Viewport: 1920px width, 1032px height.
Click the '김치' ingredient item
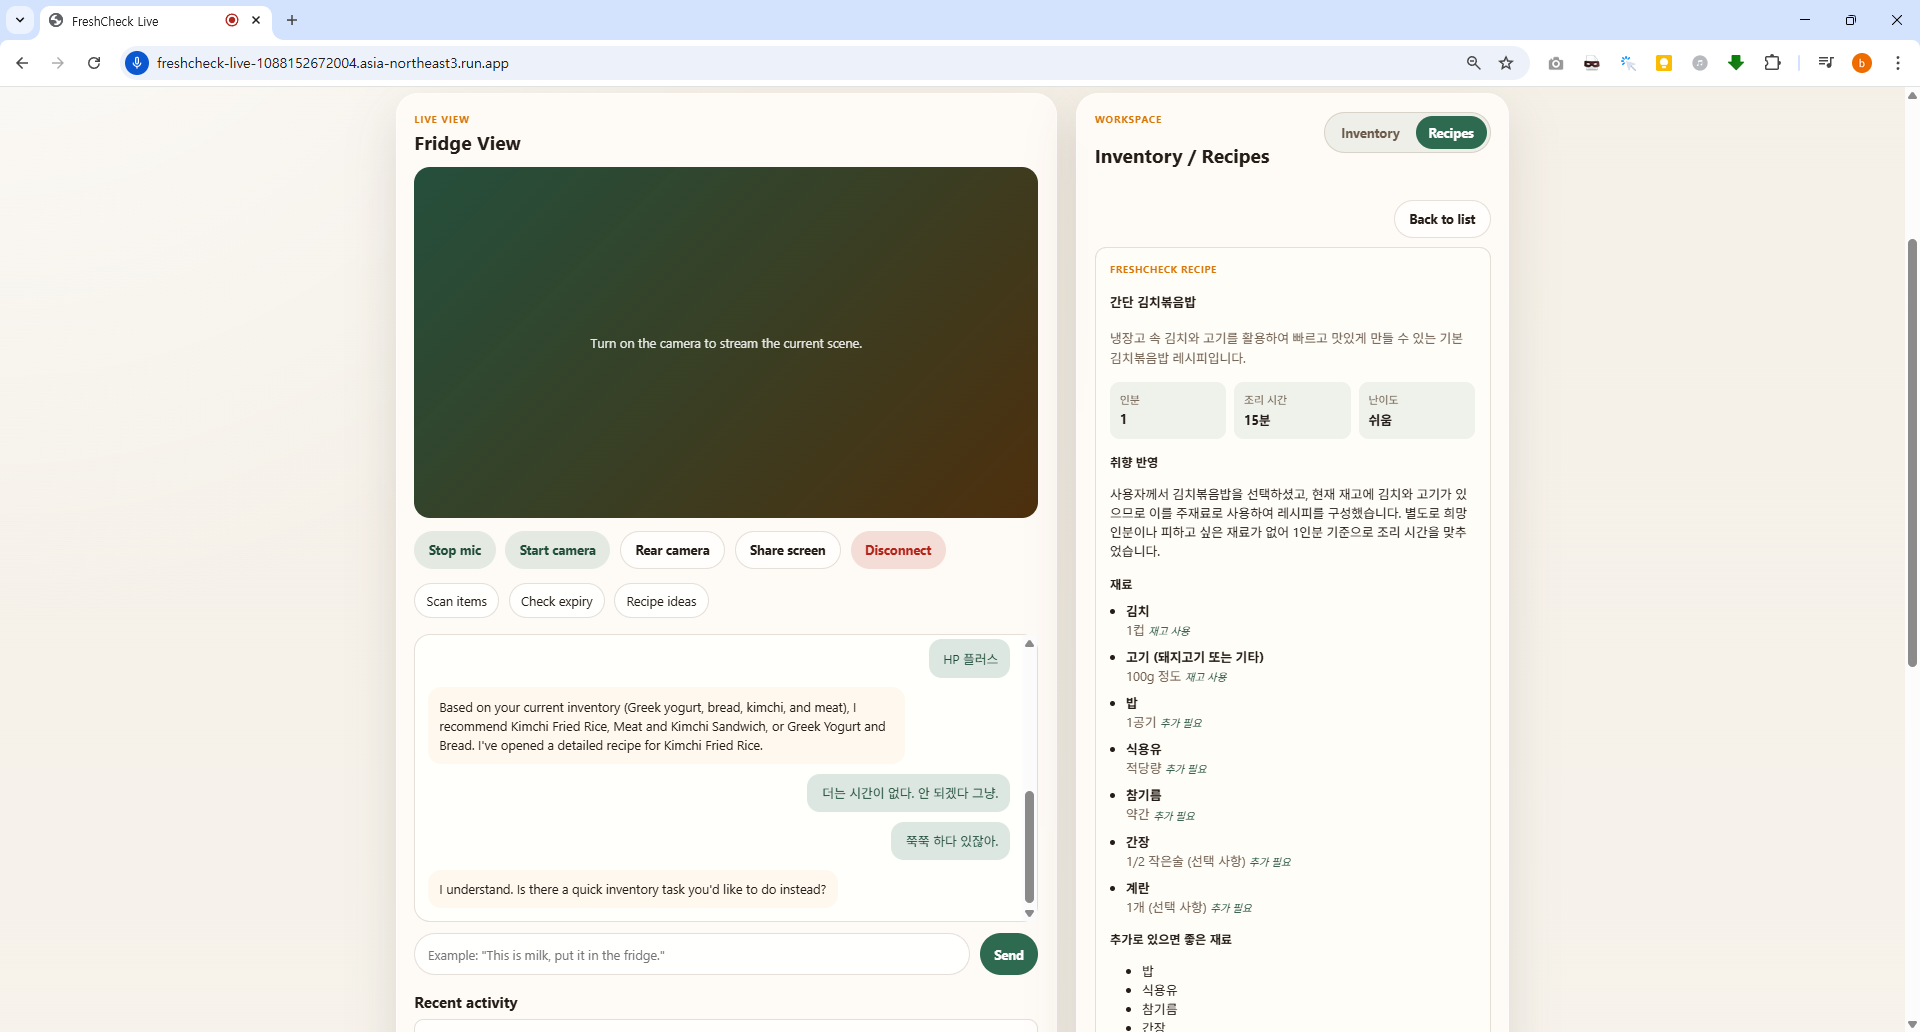1138,611
